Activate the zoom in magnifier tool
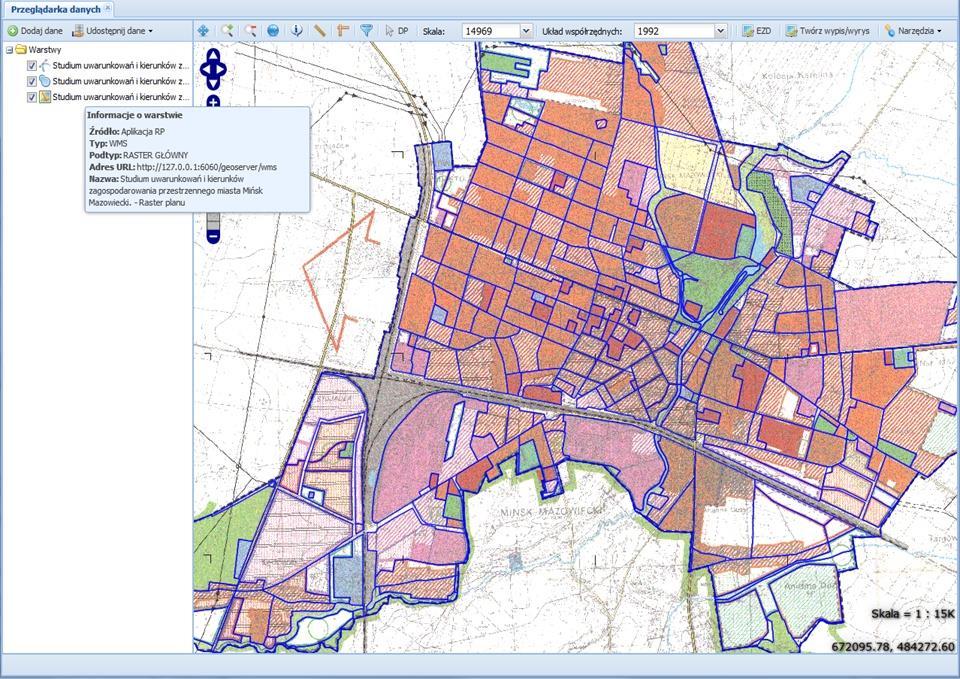The height and width of the screenshot is (679, 960). tap(227, 31)
